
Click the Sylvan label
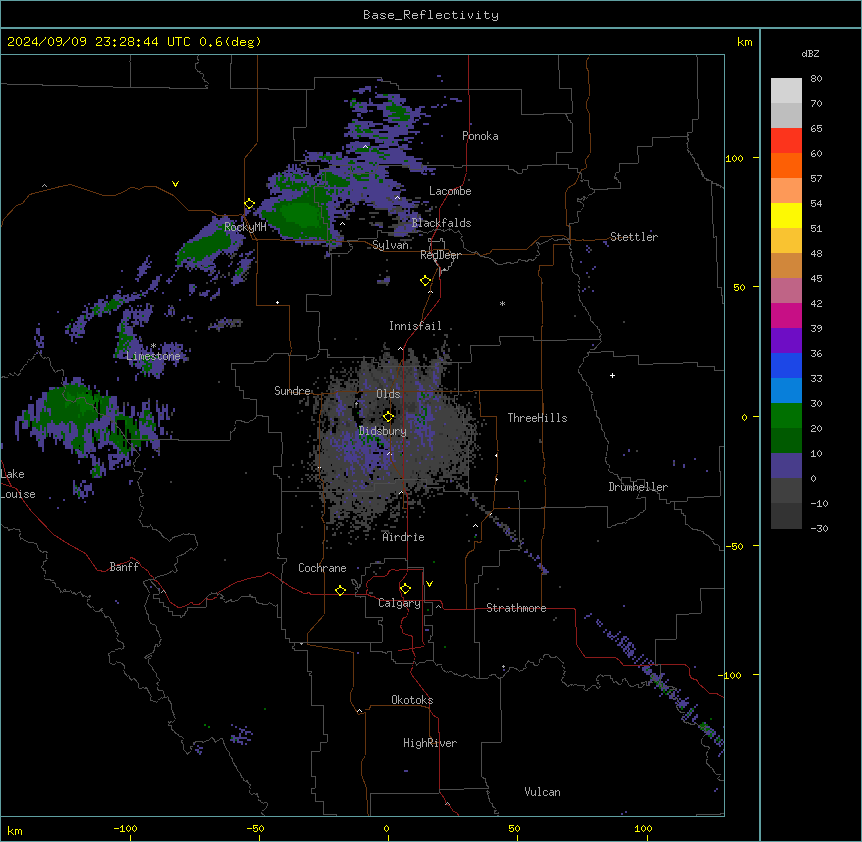click(390, 245)
